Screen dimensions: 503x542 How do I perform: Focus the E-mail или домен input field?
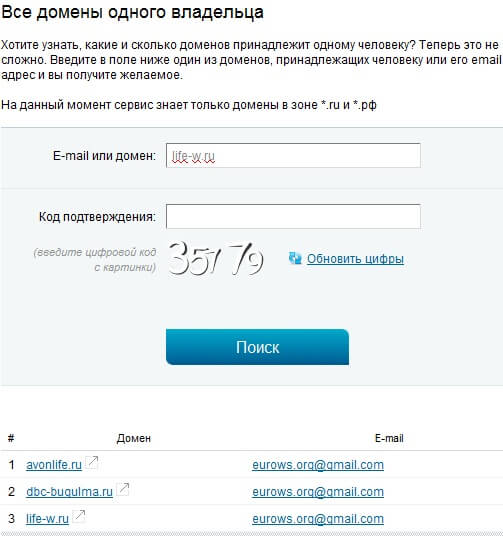(x=293, y=156)
